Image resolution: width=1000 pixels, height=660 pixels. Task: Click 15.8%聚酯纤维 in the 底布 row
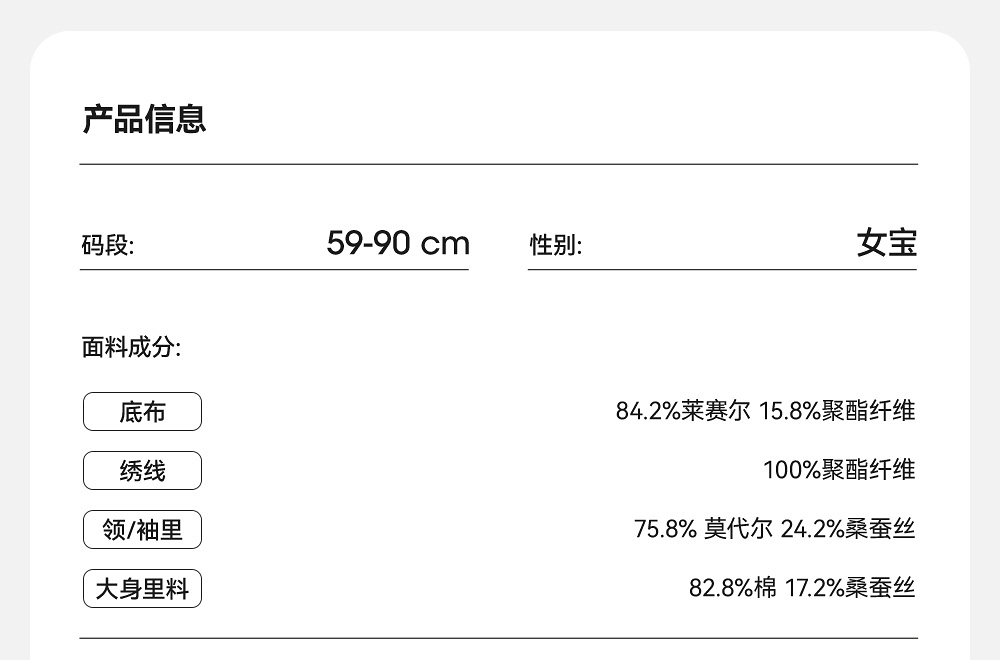tap(837, 411)
